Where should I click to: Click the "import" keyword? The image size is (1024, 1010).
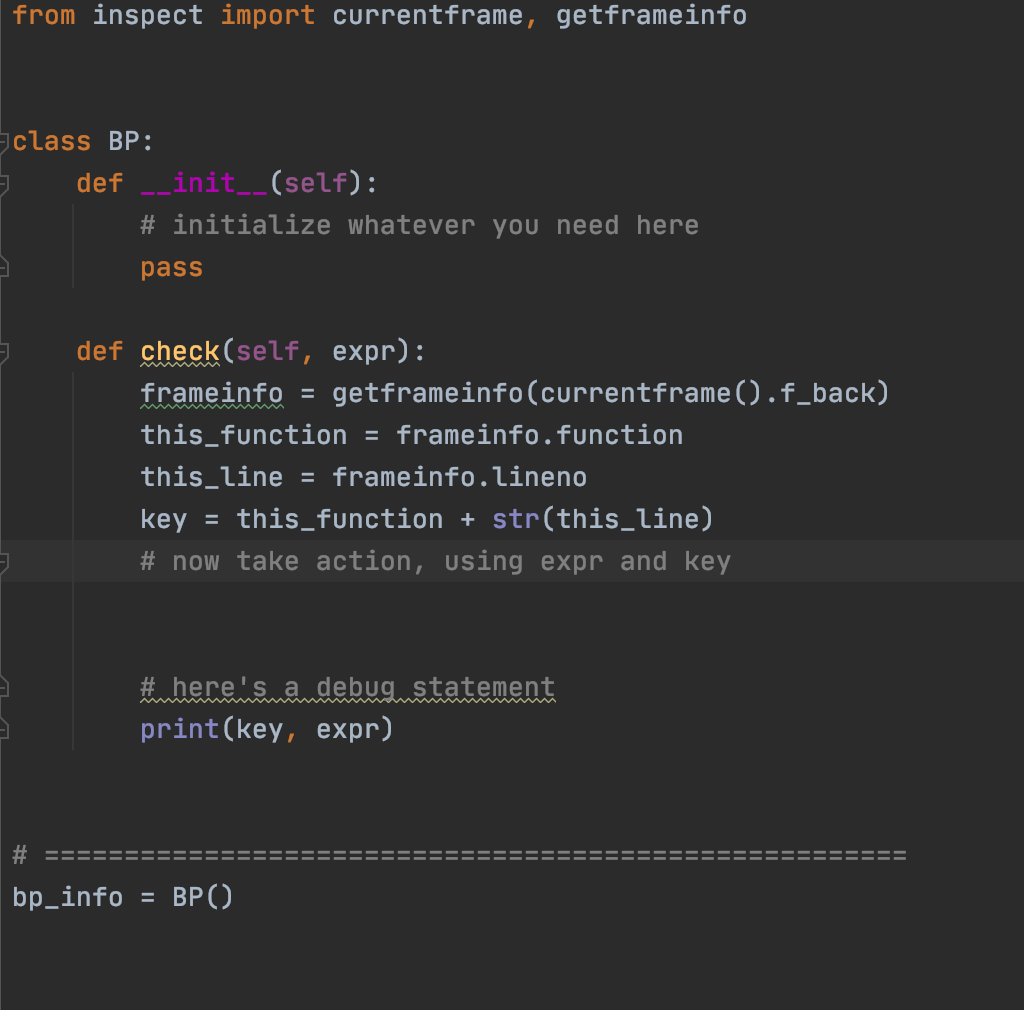pos(268,15)
